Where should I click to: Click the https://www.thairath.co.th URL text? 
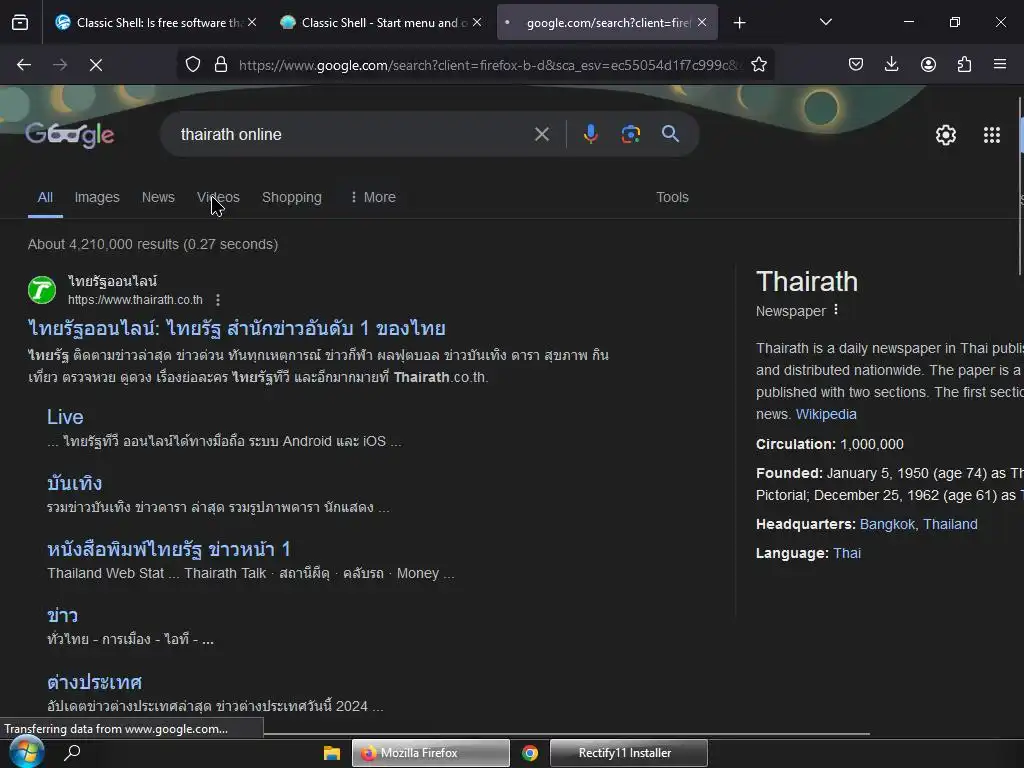point(135,300)
